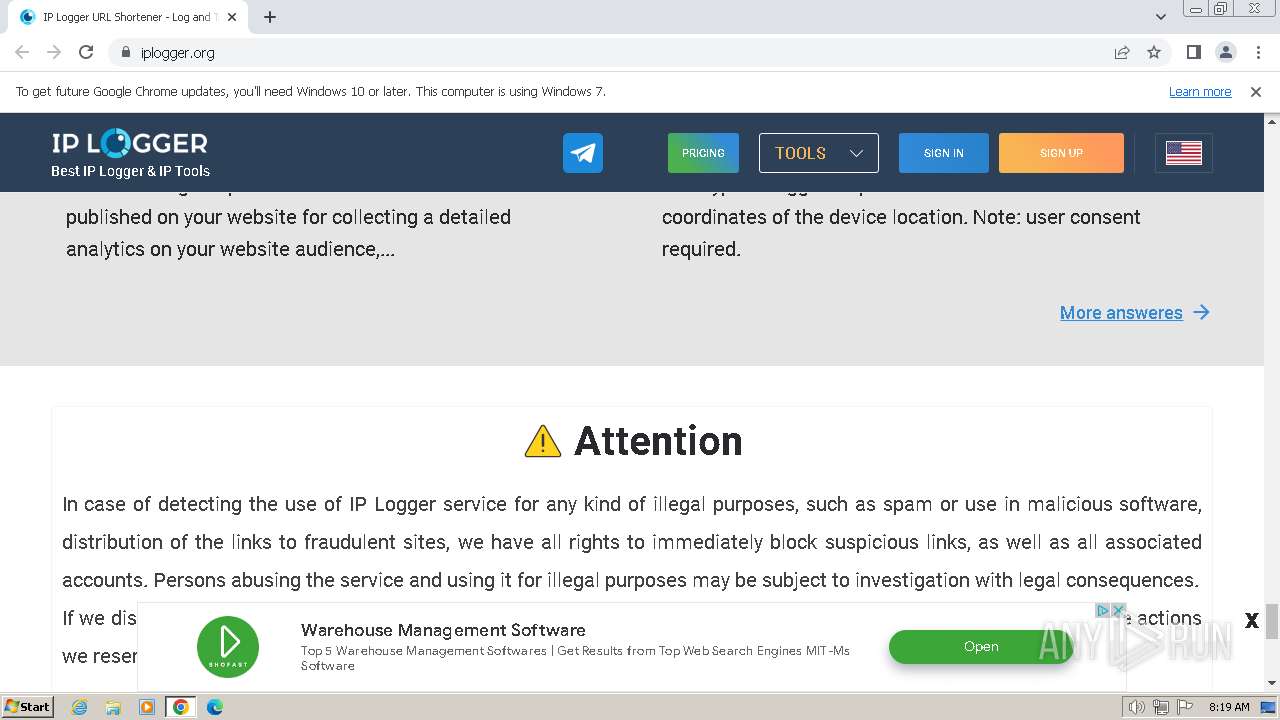Image resolution: width=1280 pixels, height=720 pixels.
Task: Open the AdChoices info icon
Action: tap(1104, 610)
